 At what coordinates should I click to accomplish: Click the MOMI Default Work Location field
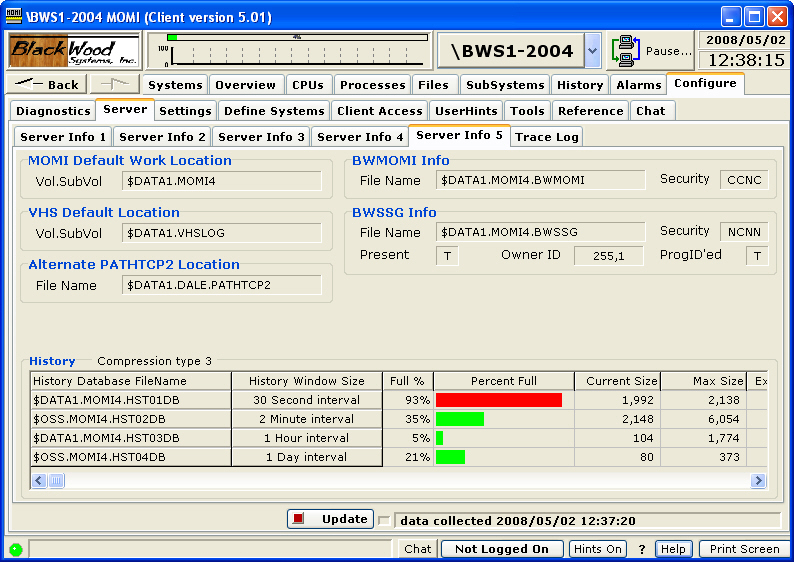(x=222, y=181)
